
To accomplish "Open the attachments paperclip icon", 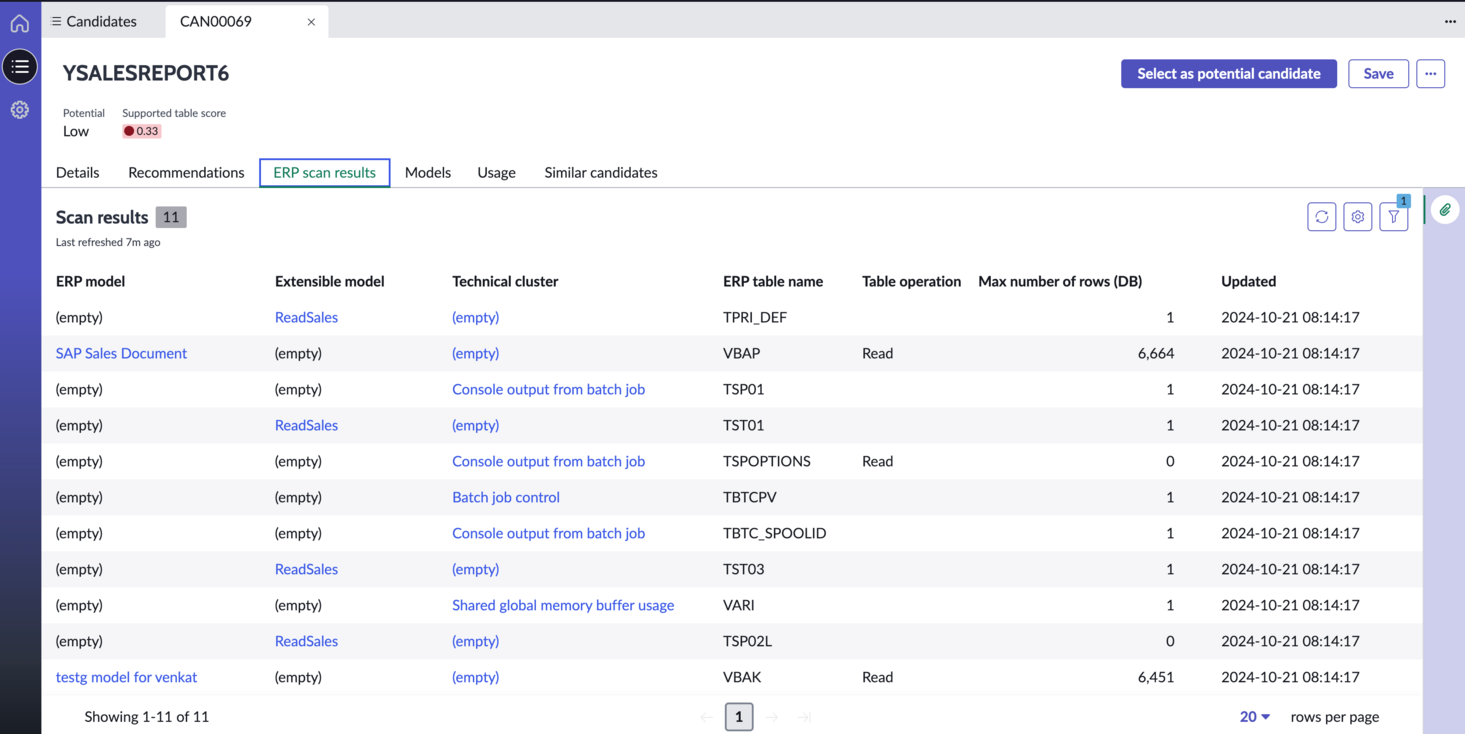I will coord(1445,210).
